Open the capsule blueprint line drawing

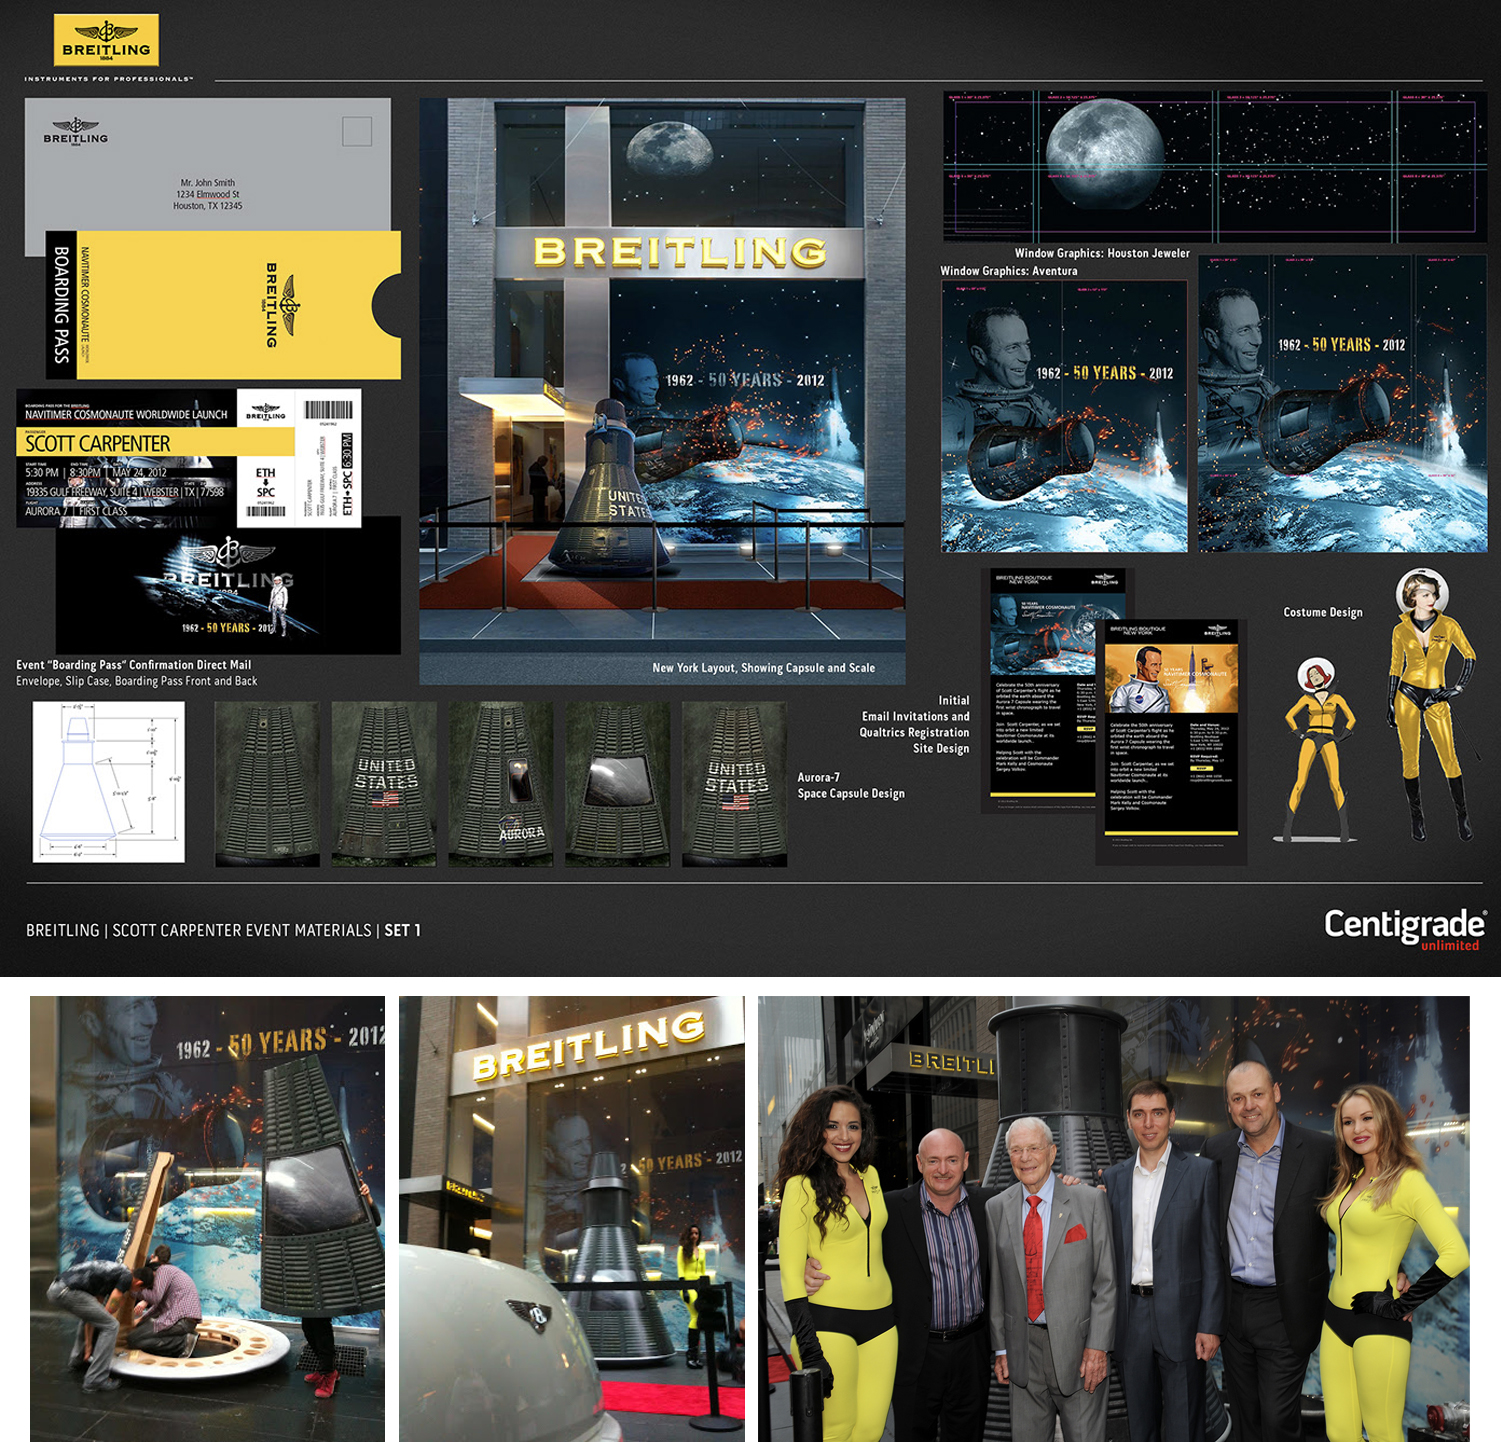108,781
